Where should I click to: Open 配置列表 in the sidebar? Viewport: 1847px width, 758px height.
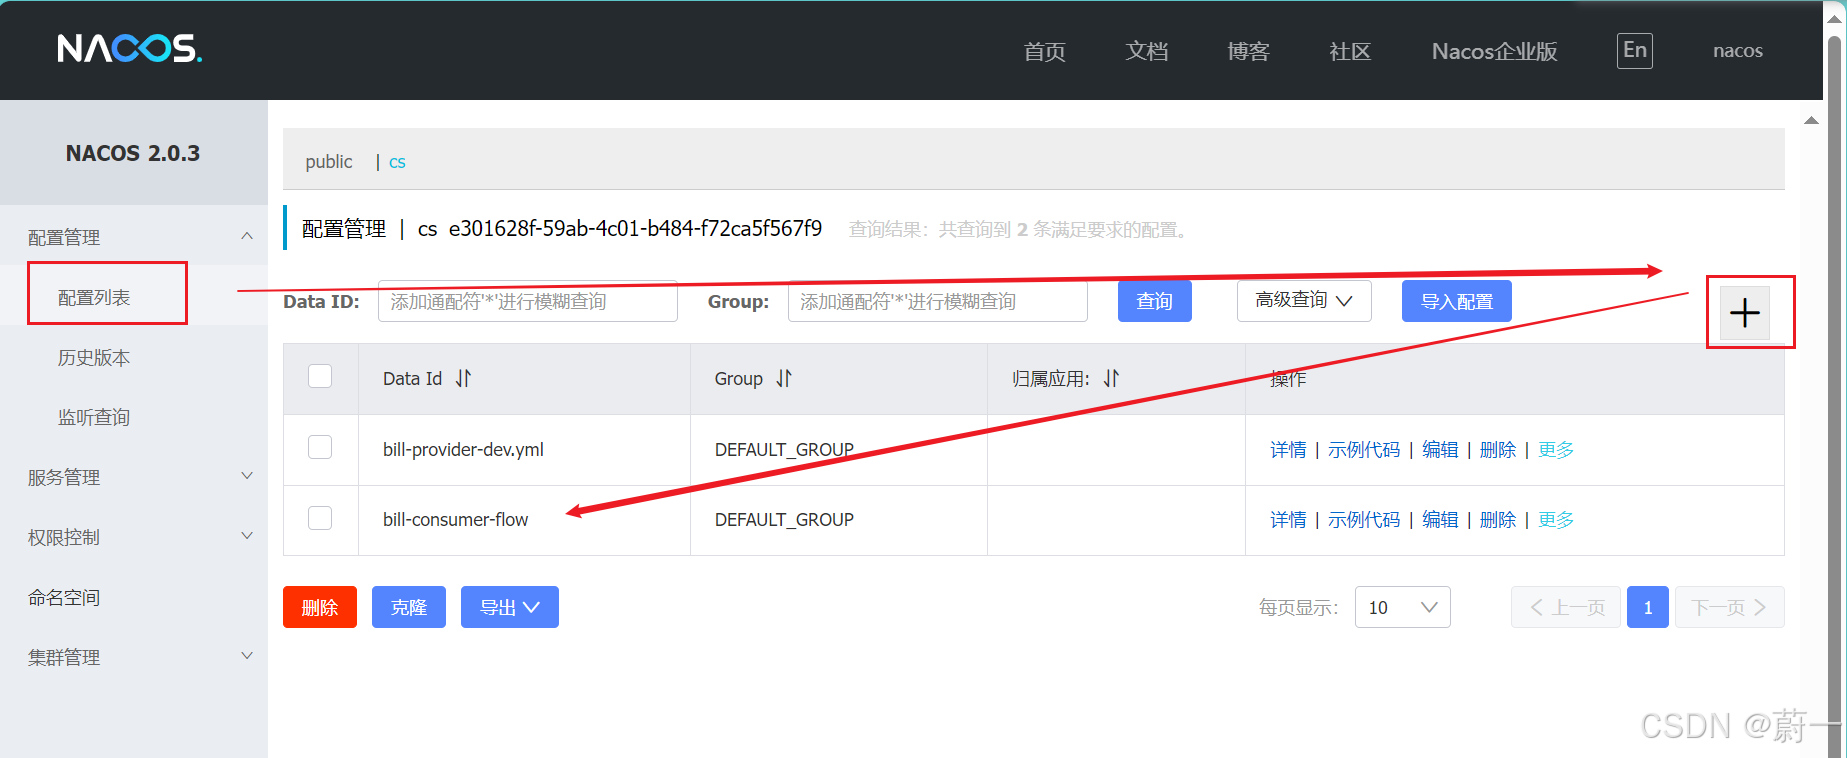pos(94,297)
